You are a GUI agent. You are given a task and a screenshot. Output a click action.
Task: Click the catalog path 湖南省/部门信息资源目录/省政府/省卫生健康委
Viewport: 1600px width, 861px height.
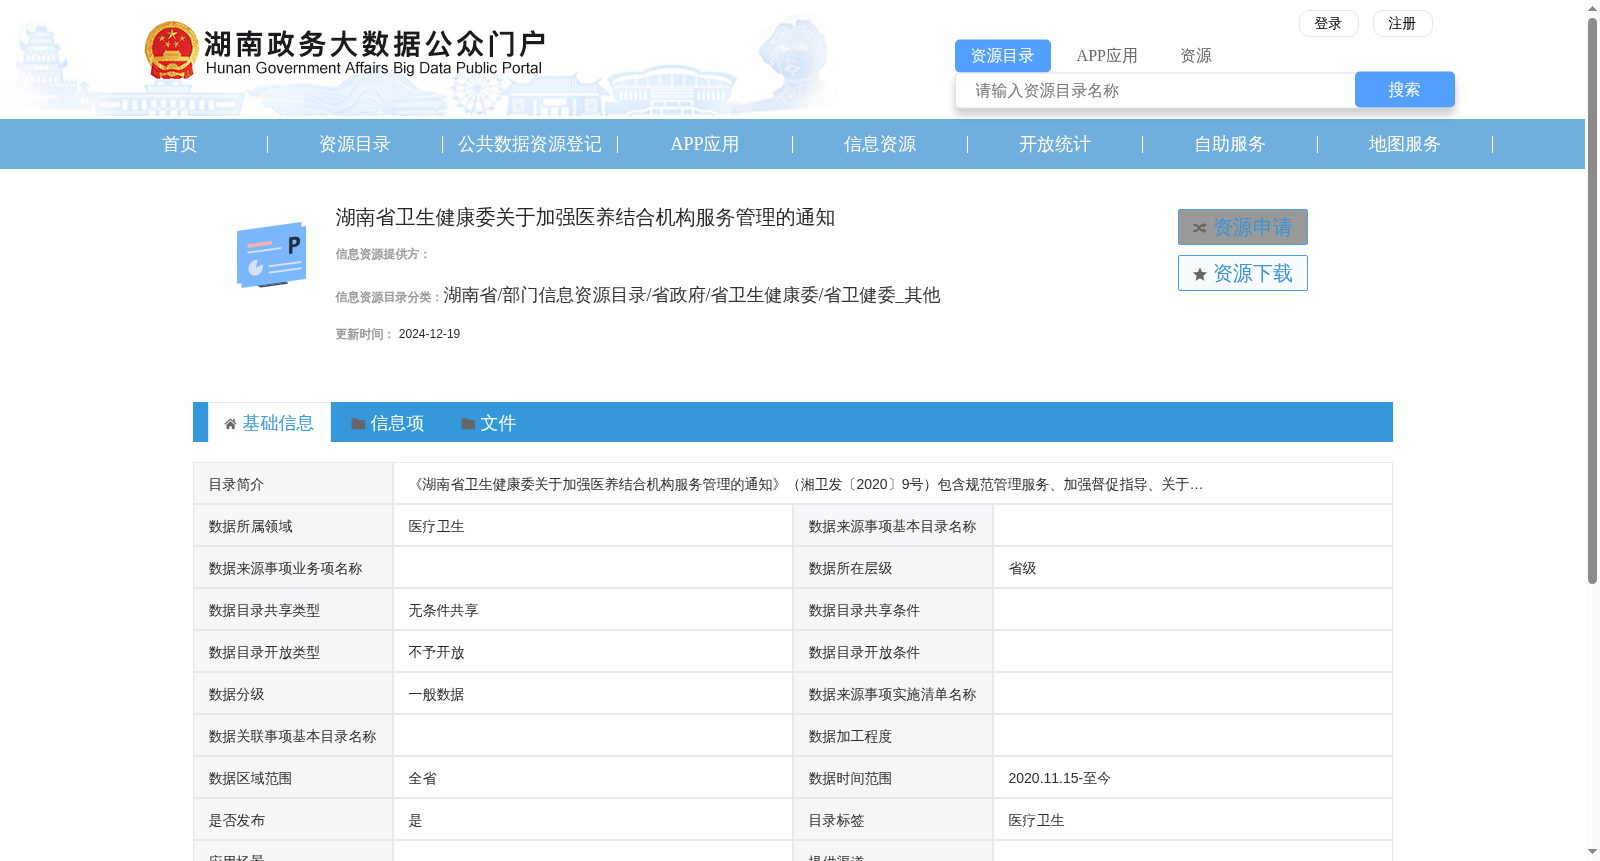(692, 295)
